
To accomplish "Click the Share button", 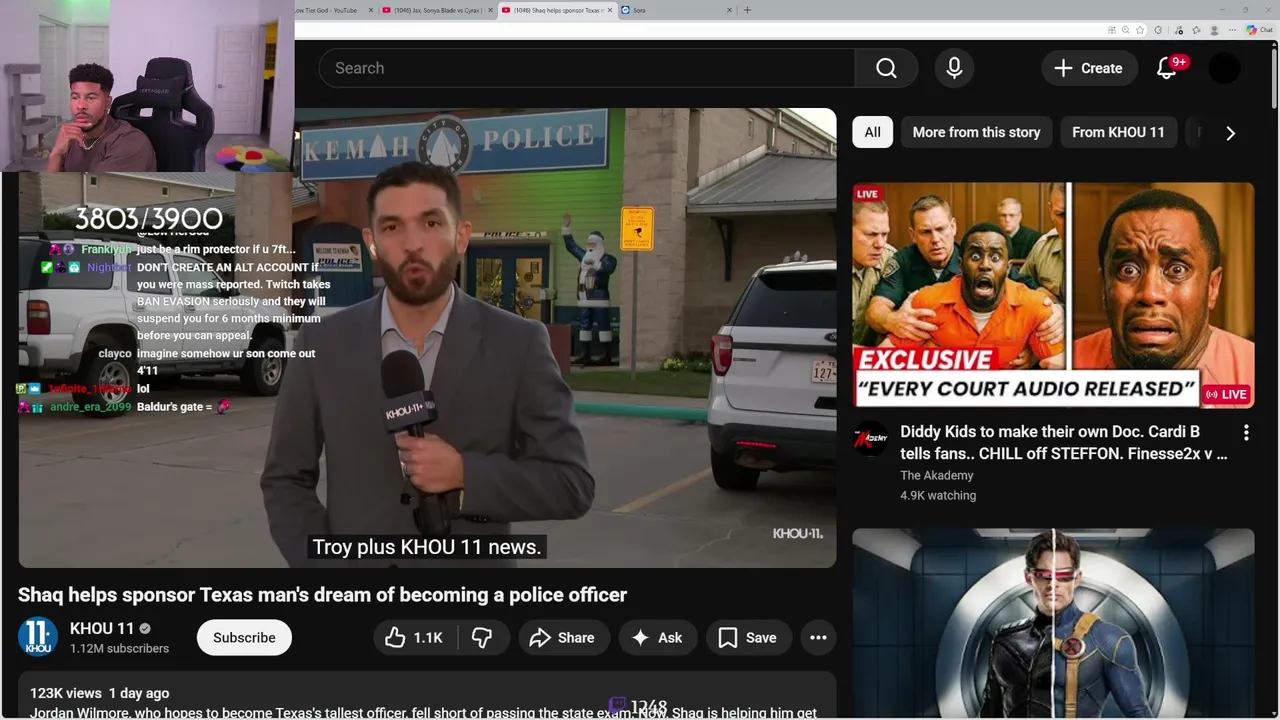I will coord(562,638).
